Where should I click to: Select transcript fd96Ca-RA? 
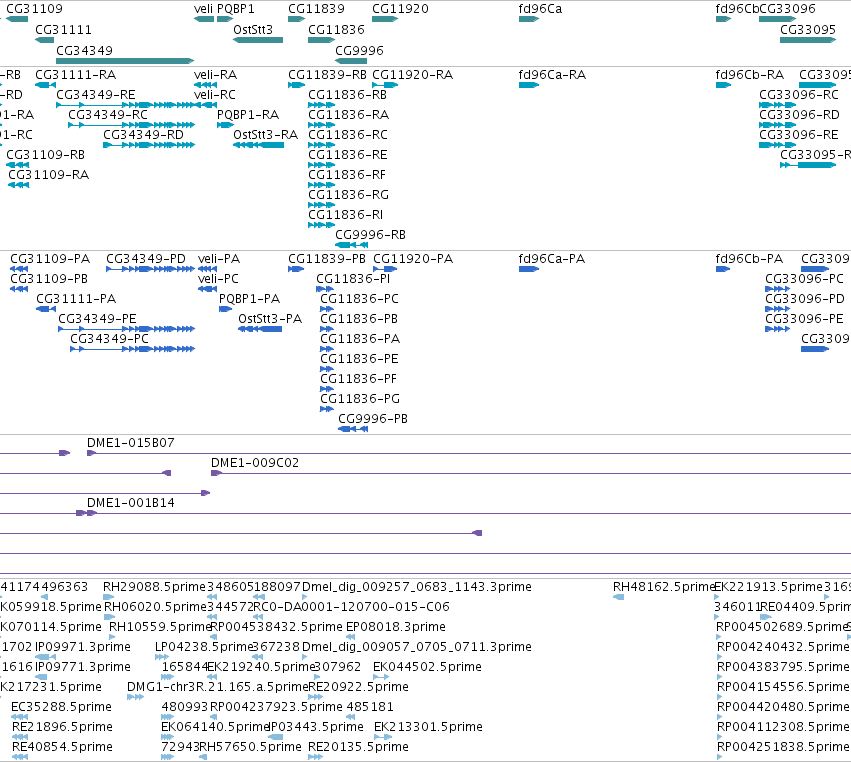click(552, 74)
